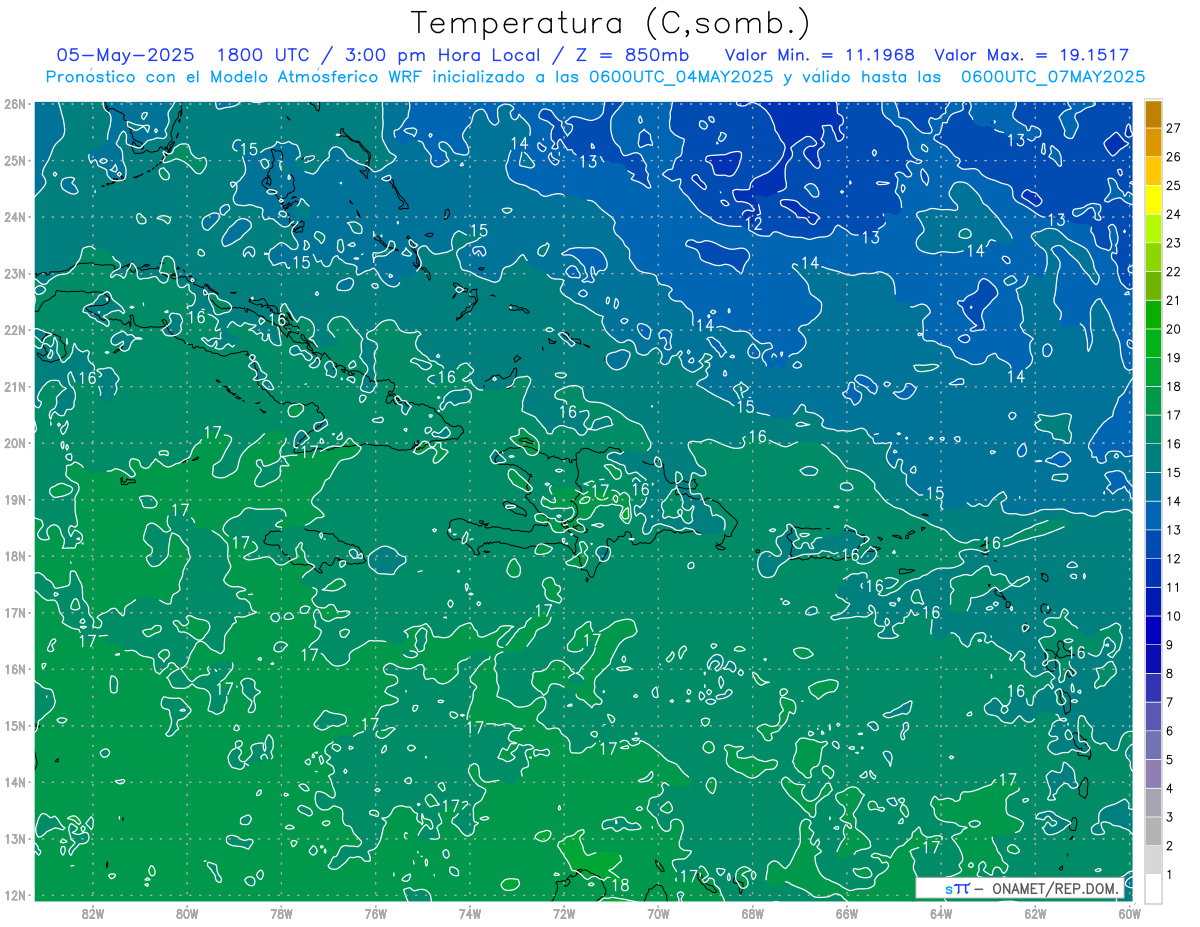Click the purple color bar swatch between 4 and 5
Screen dimensions: 1200x927
pos(1153,773)
